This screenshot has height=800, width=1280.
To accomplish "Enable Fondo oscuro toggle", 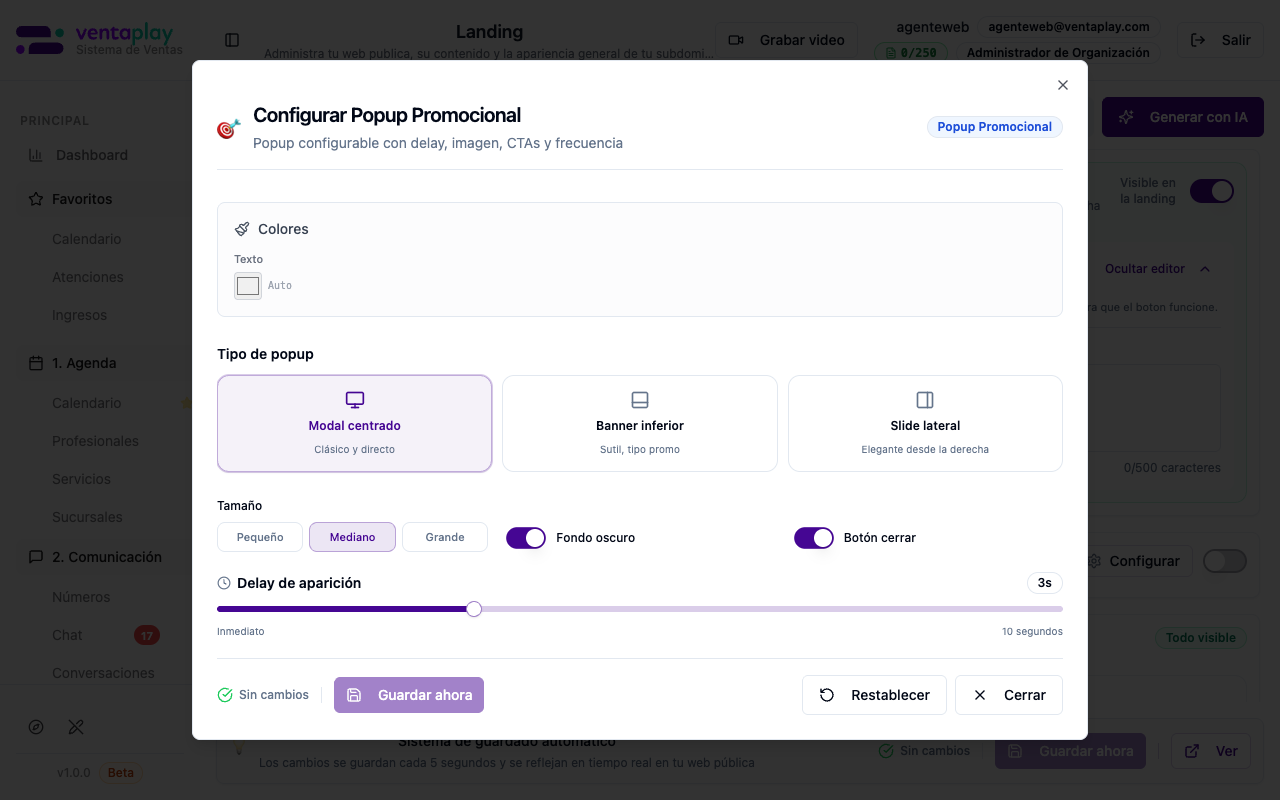I will pos(526,537).
